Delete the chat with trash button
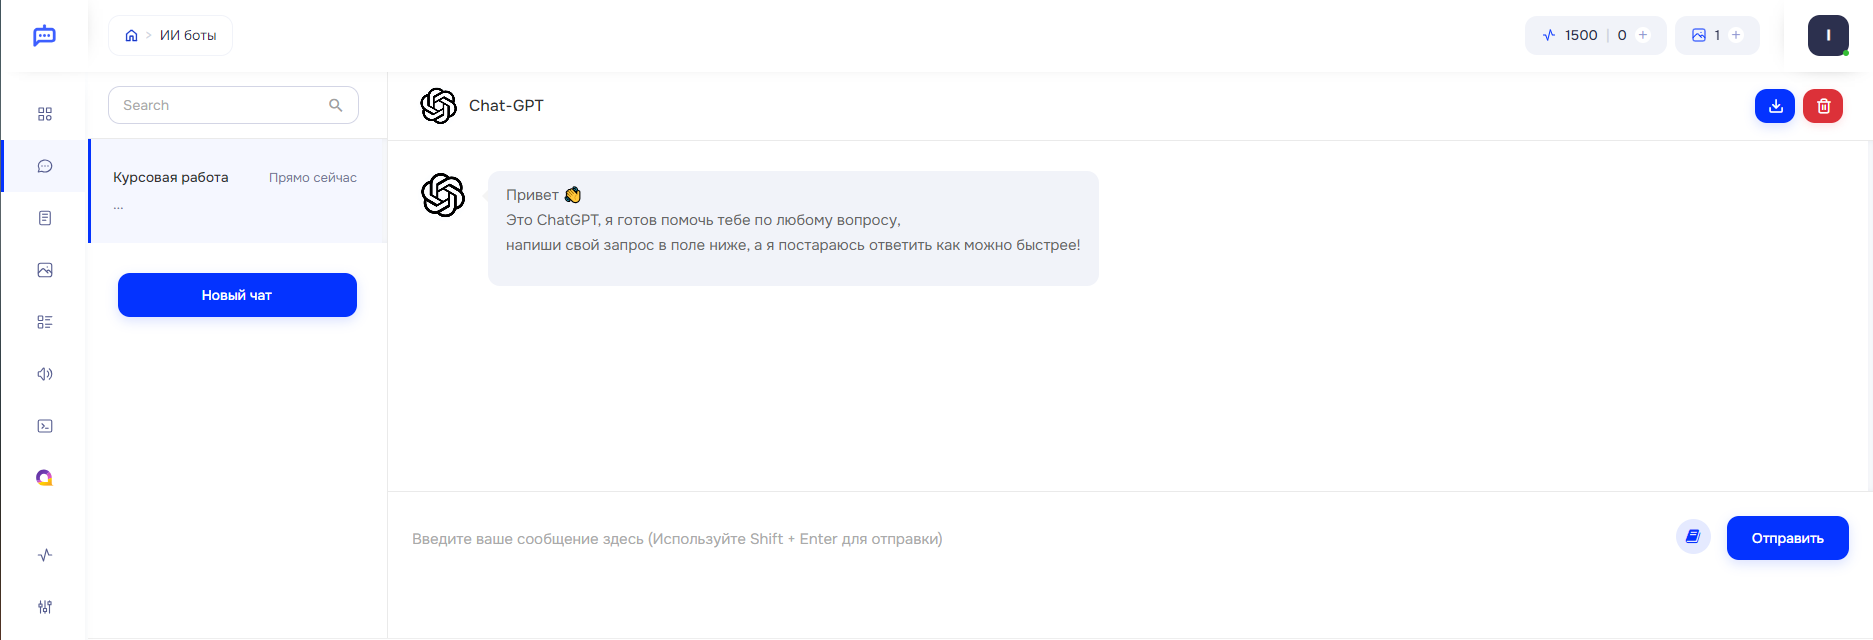The image size is (1873, 640). [1823, 106]
